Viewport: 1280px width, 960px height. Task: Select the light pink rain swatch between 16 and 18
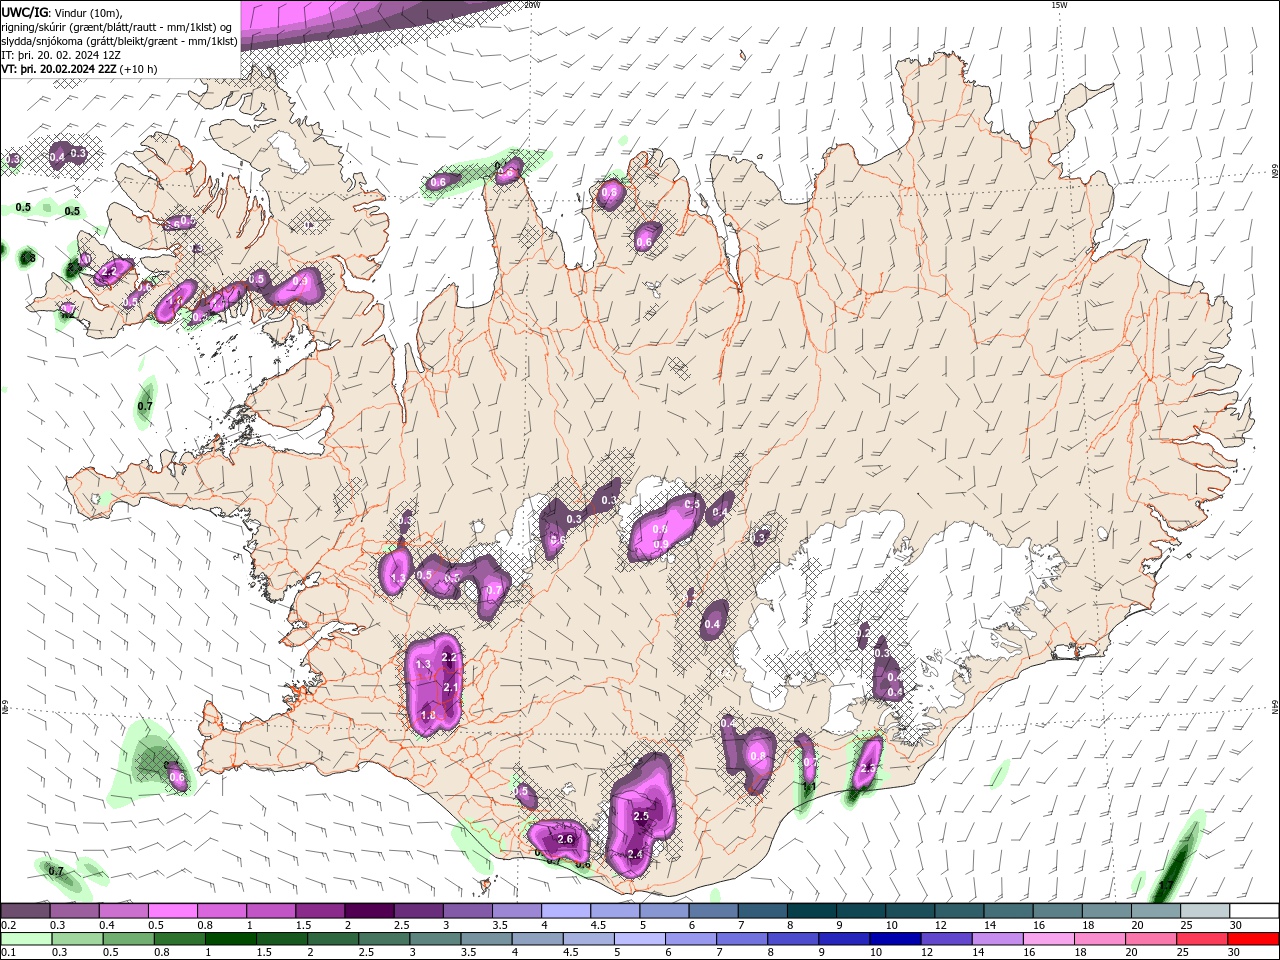(x=1051, y=939)
